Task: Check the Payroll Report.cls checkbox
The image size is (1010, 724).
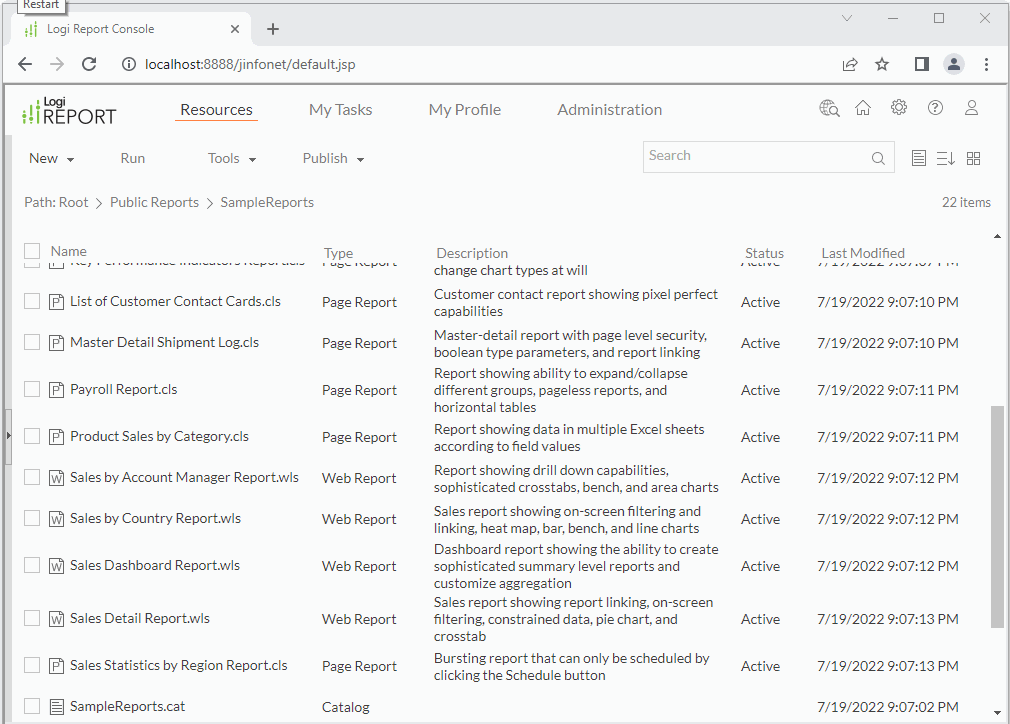Action: pyautogui.click(x=32, y=389)
